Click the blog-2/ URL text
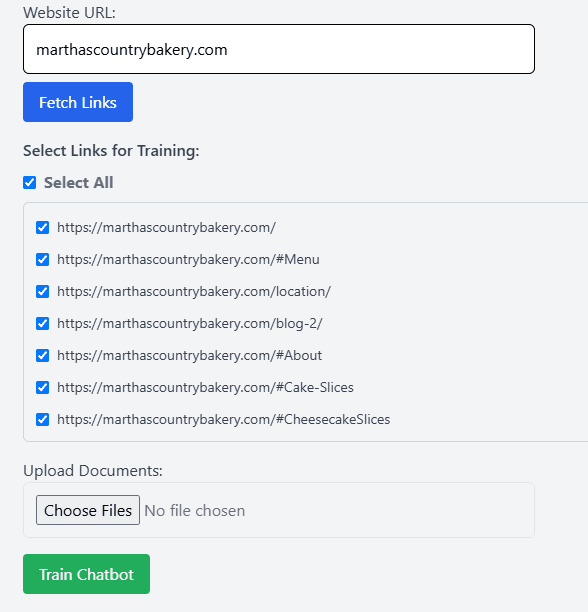Viewport: 588px width, 612px height. pyautogui.click(x=190, y=323)
